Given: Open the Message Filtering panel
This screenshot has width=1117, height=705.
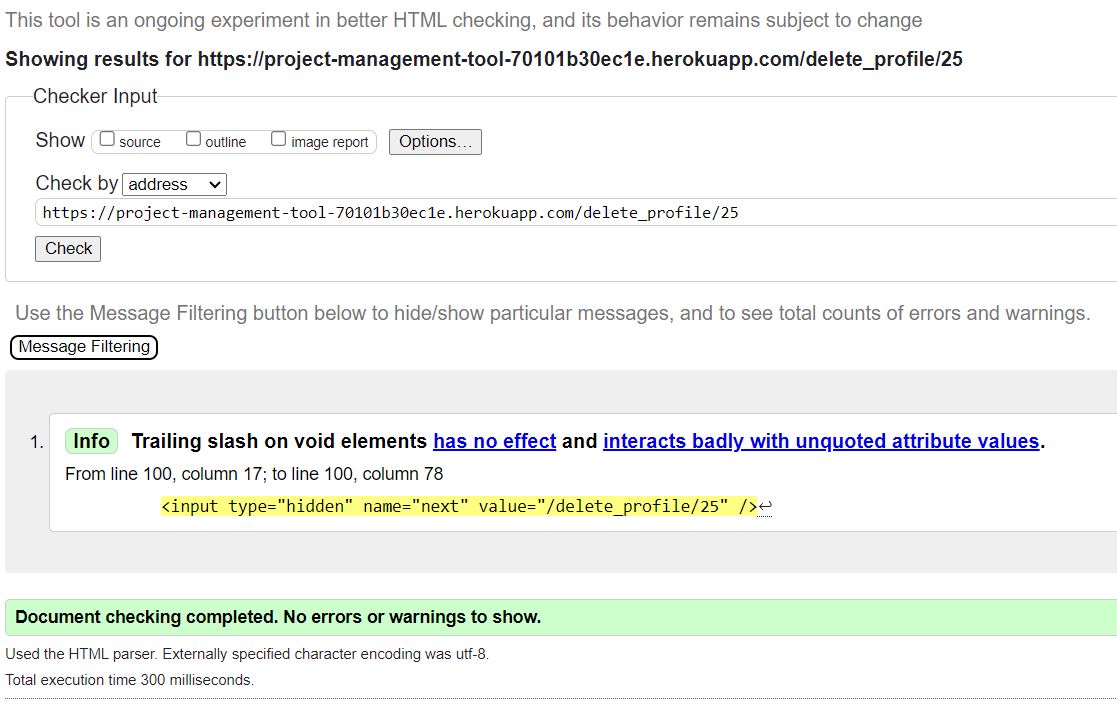Looking at the screenshot, I should (x=84, y=347).
